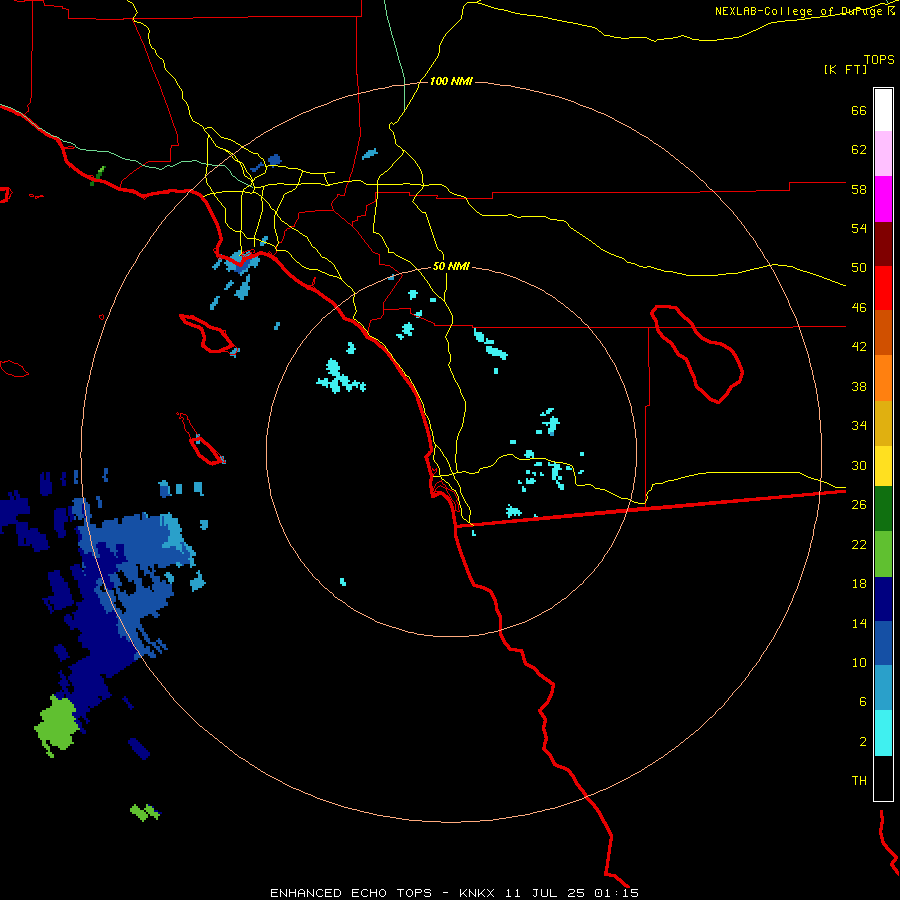900x900 pixels.
Task: Click the '01:15' time in caption
Action: click(616, 893)
